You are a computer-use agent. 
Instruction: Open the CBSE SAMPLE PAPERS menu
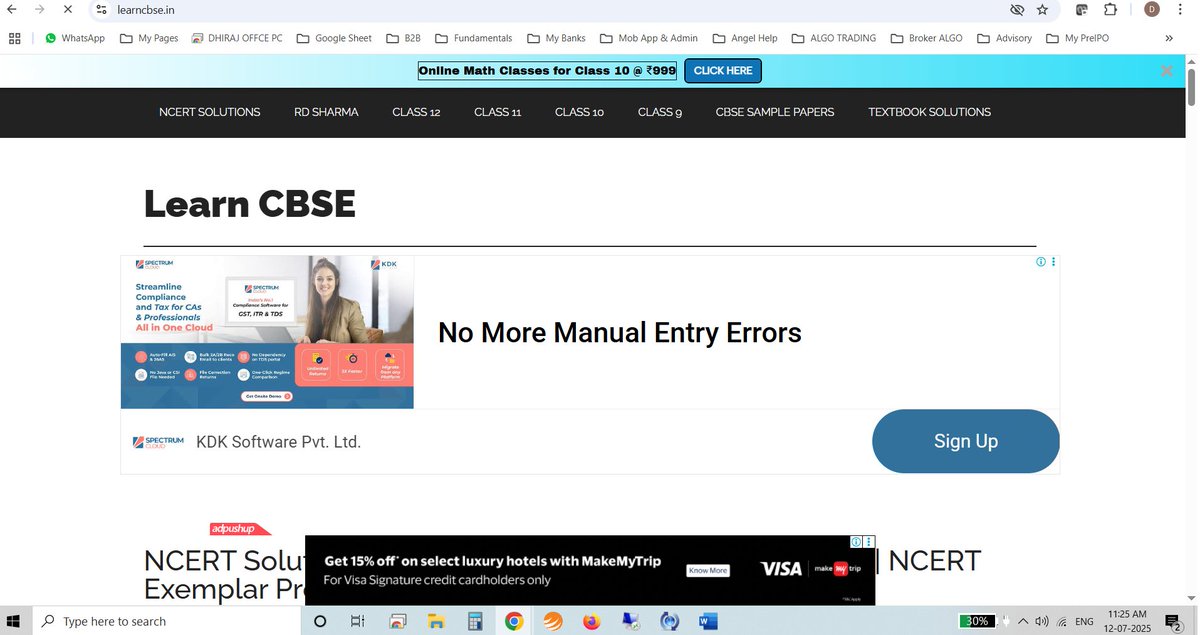tap(775, 112)
